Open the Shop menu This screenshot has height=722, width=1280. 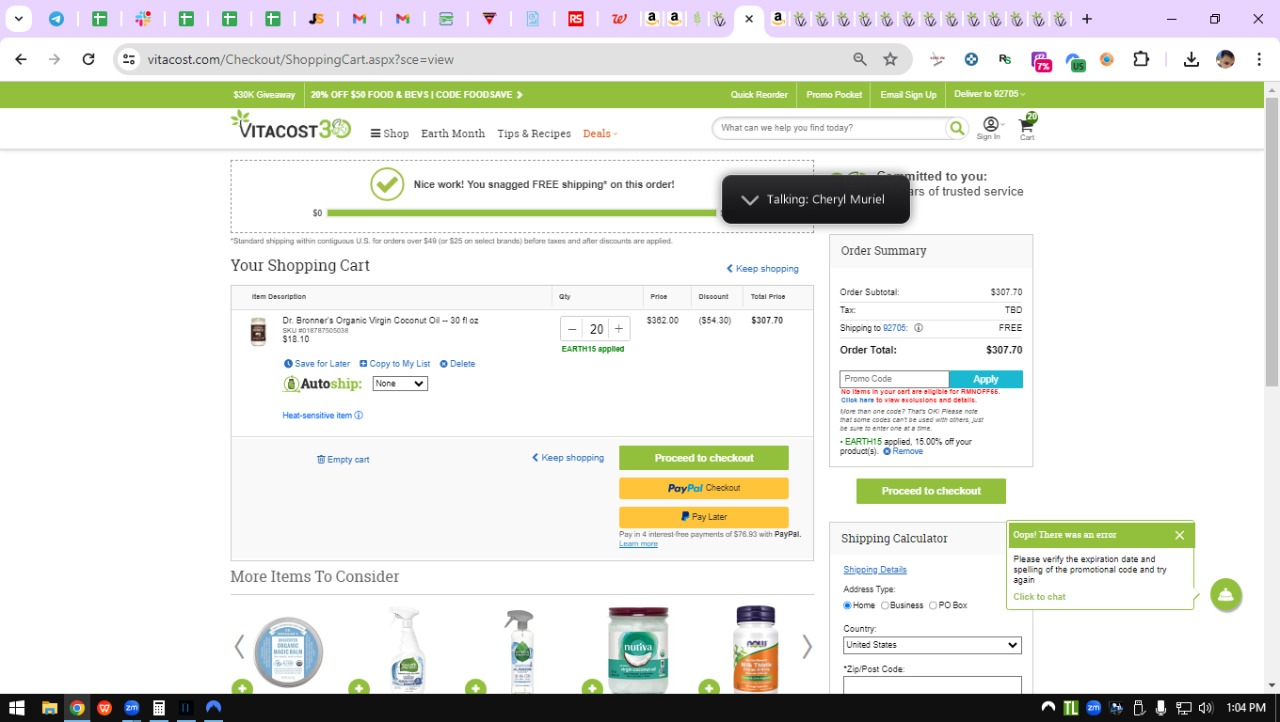click(x=390, y=133)
